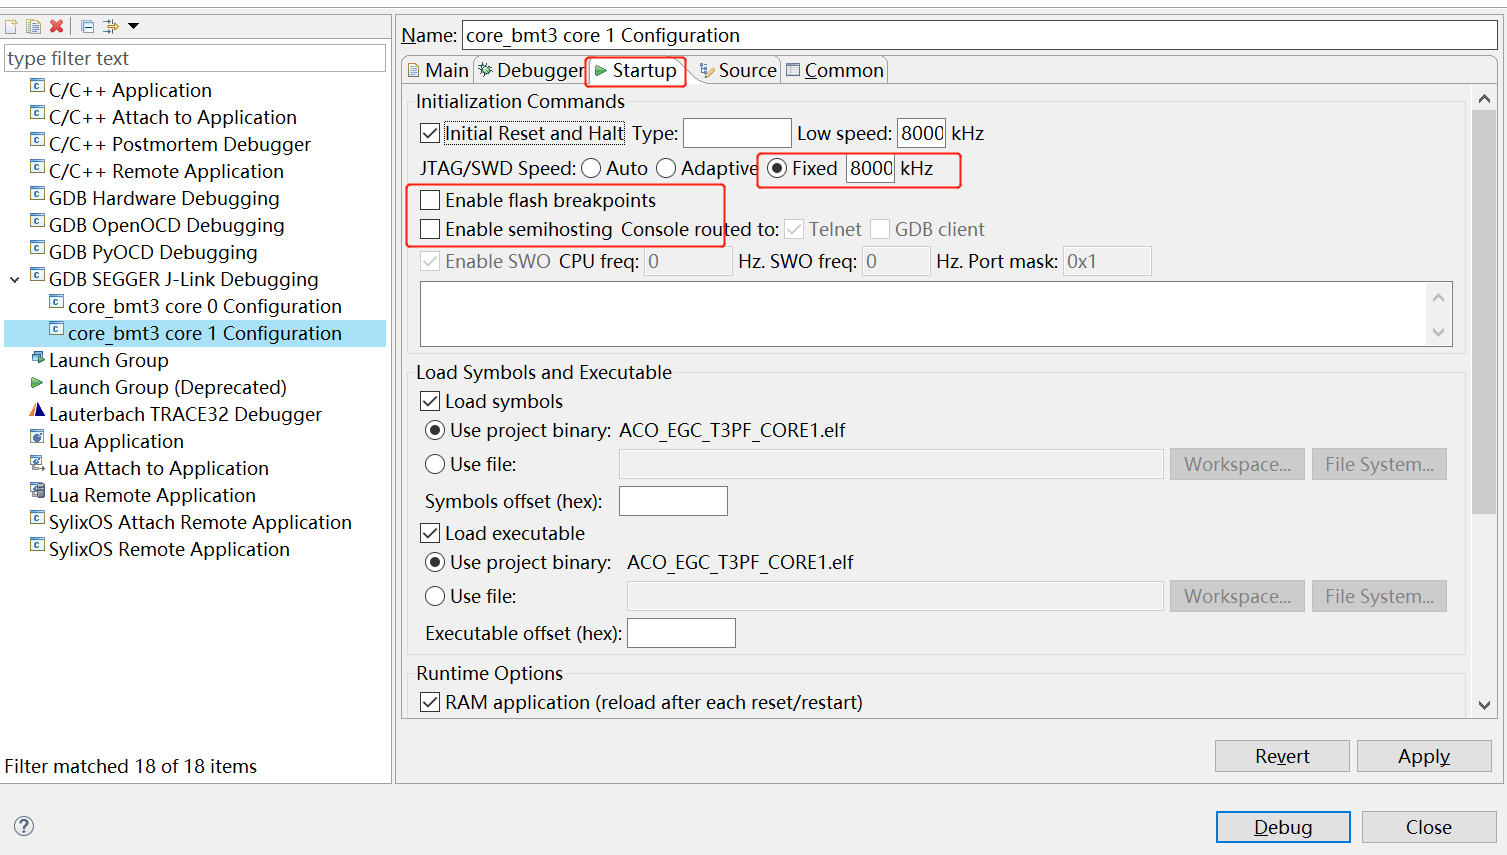The width and height of the screenshot is (1507, 855).
Task: Select the Adaptive JTAG/SWD speed option
Action: click(x=666, y=168)
